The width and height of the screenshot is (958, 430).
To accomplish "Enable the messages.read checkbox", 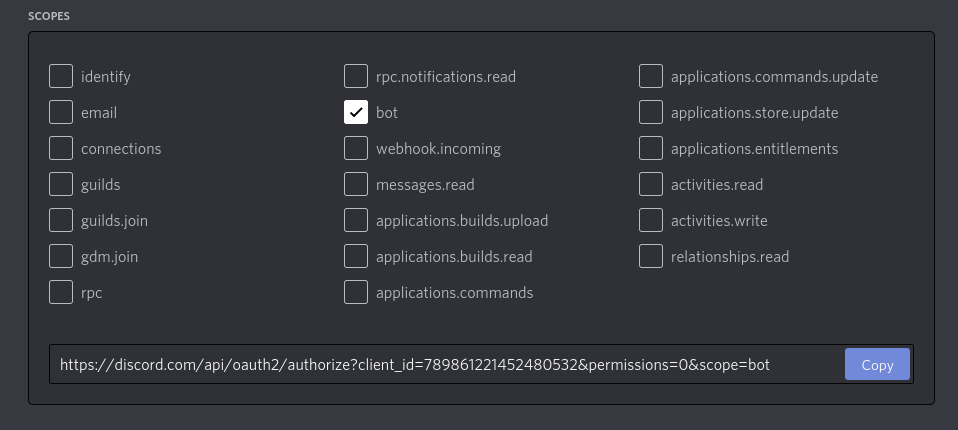I will [356, 185].
